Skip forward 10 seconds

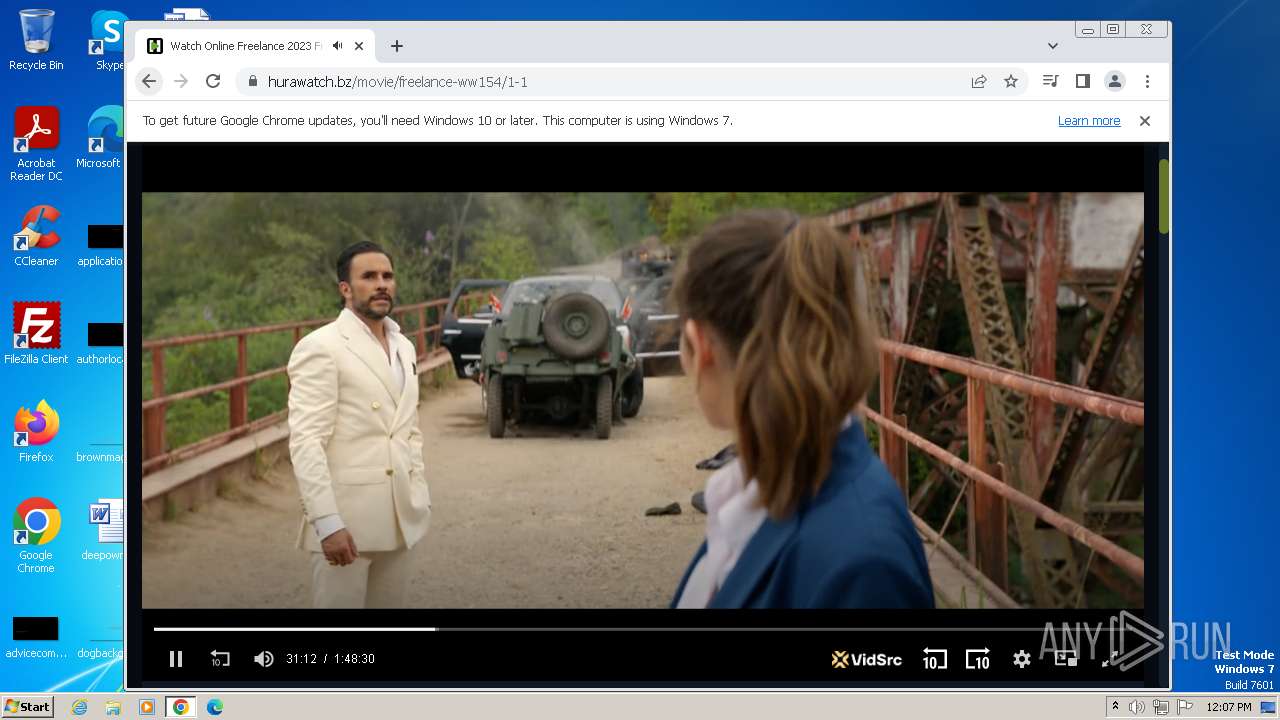(x=978, y=659)
